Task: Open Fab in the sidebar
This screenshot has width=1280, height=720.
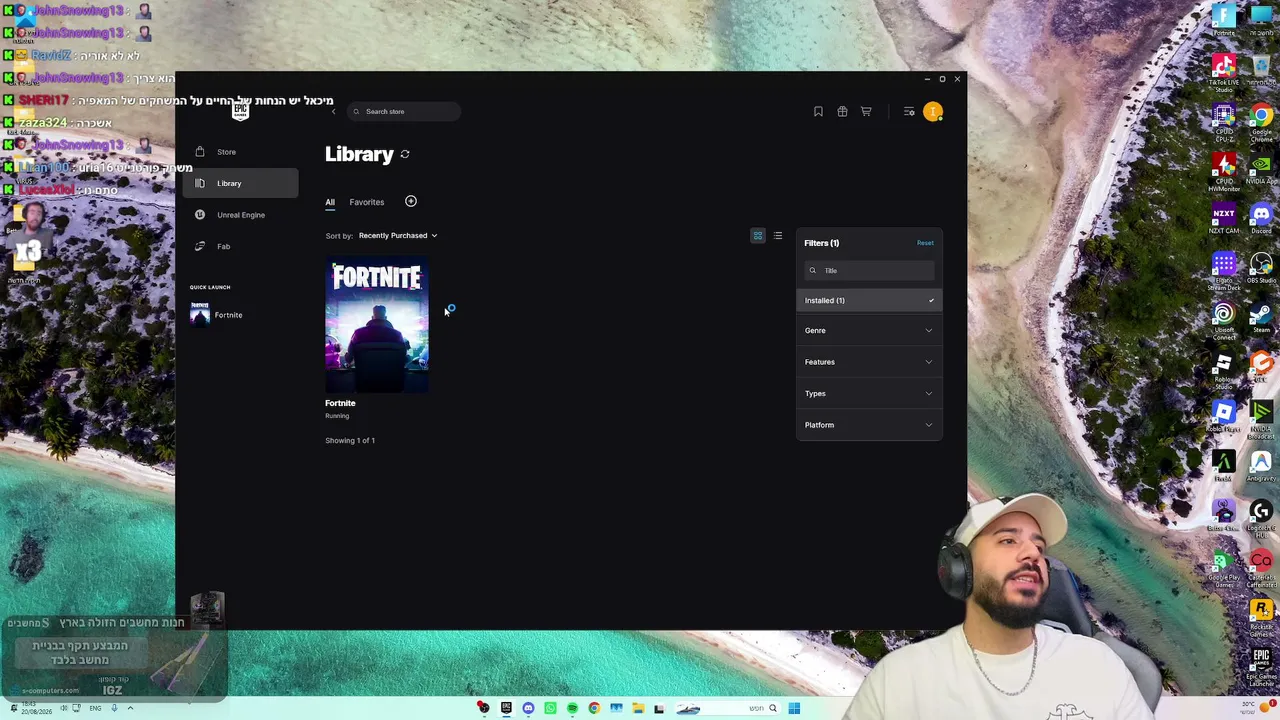Action: click(x=240, y=246)
